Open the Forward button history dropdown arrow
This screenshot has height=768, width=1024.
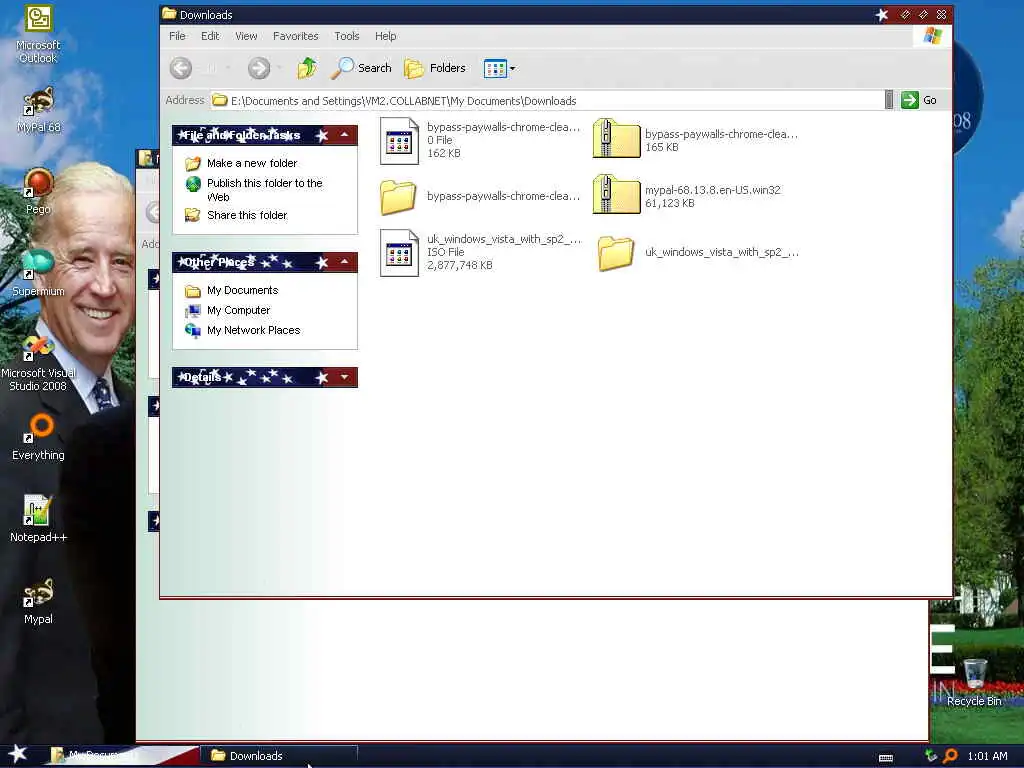pyautogui.click(x=280, y=68)
